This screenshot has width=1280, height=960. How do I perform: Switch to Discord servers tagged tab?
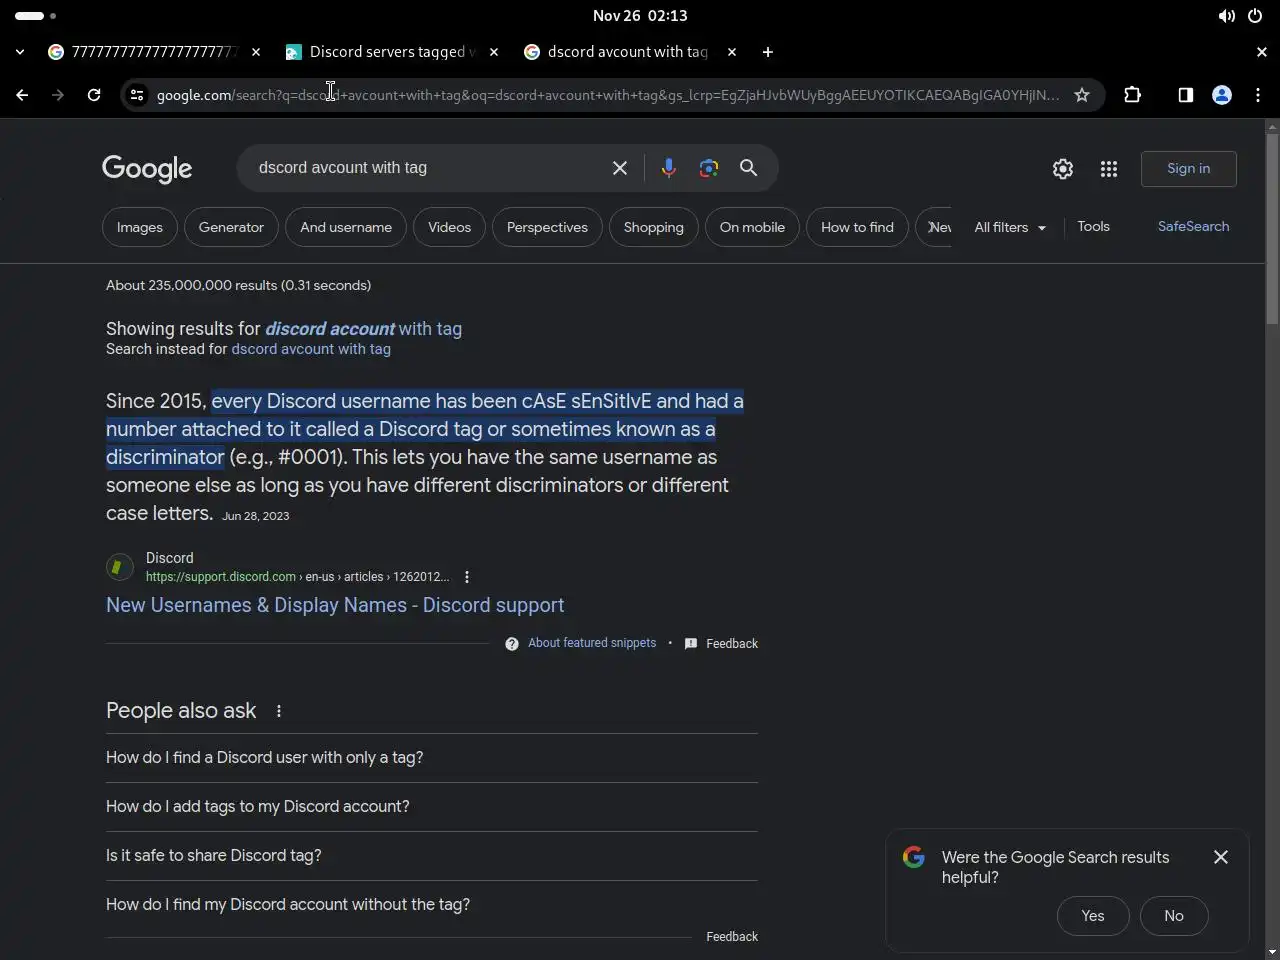(x=392, y=52)
